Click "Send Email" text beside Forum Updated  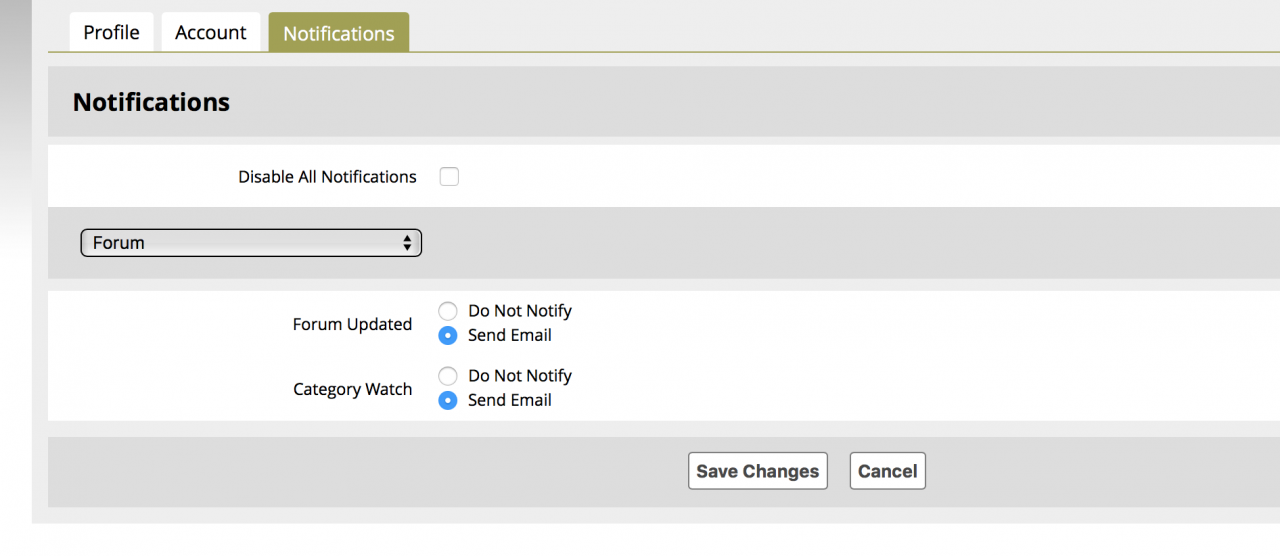pos(510,336)
